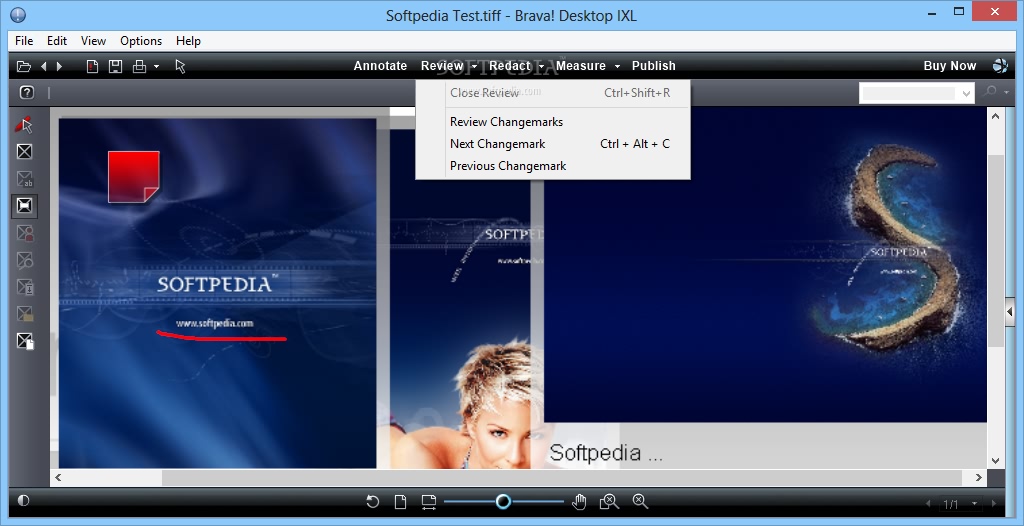Expand the Review dropdown arrow
The image size is (1024, 526).
pyautogui.click(x=474, y=66)
